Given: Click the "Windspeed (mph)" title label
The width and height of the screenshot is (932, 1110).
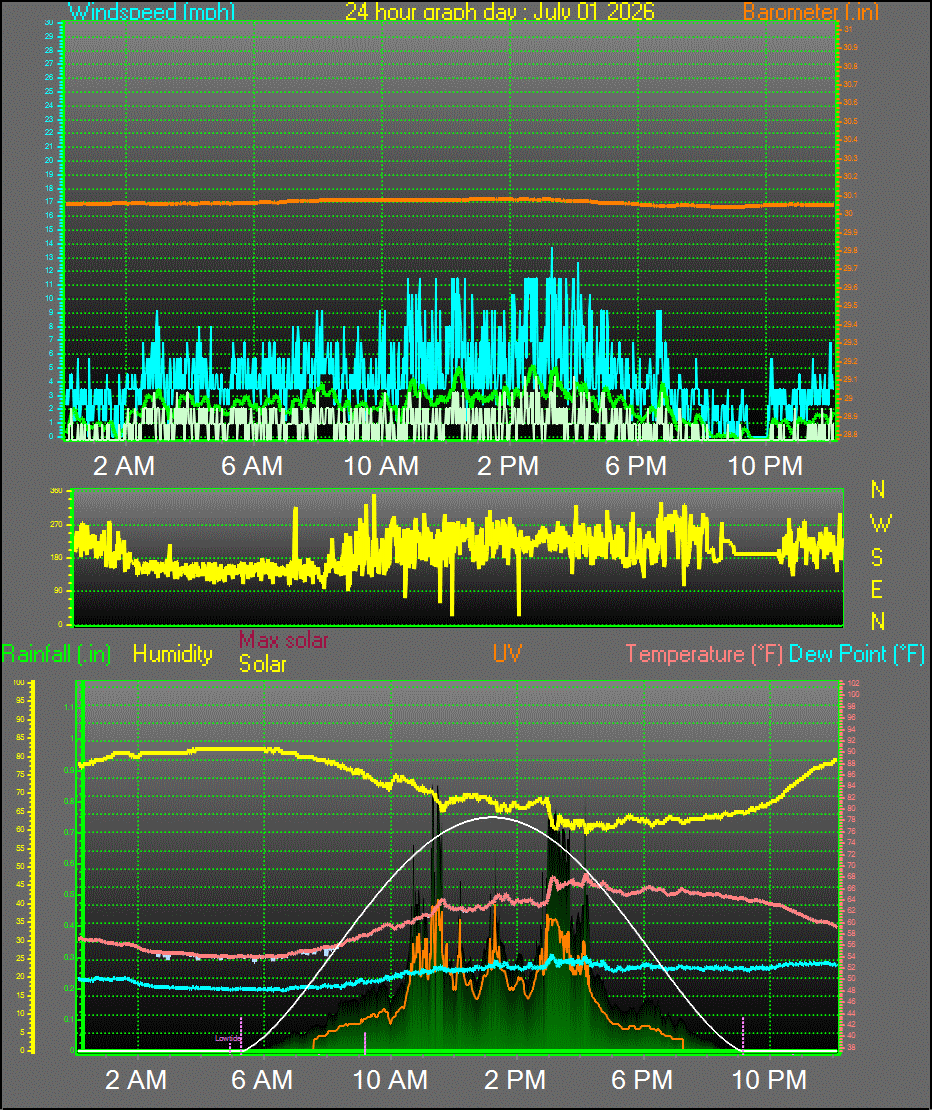Looking at the screenshot, I should tap(151, 11).
